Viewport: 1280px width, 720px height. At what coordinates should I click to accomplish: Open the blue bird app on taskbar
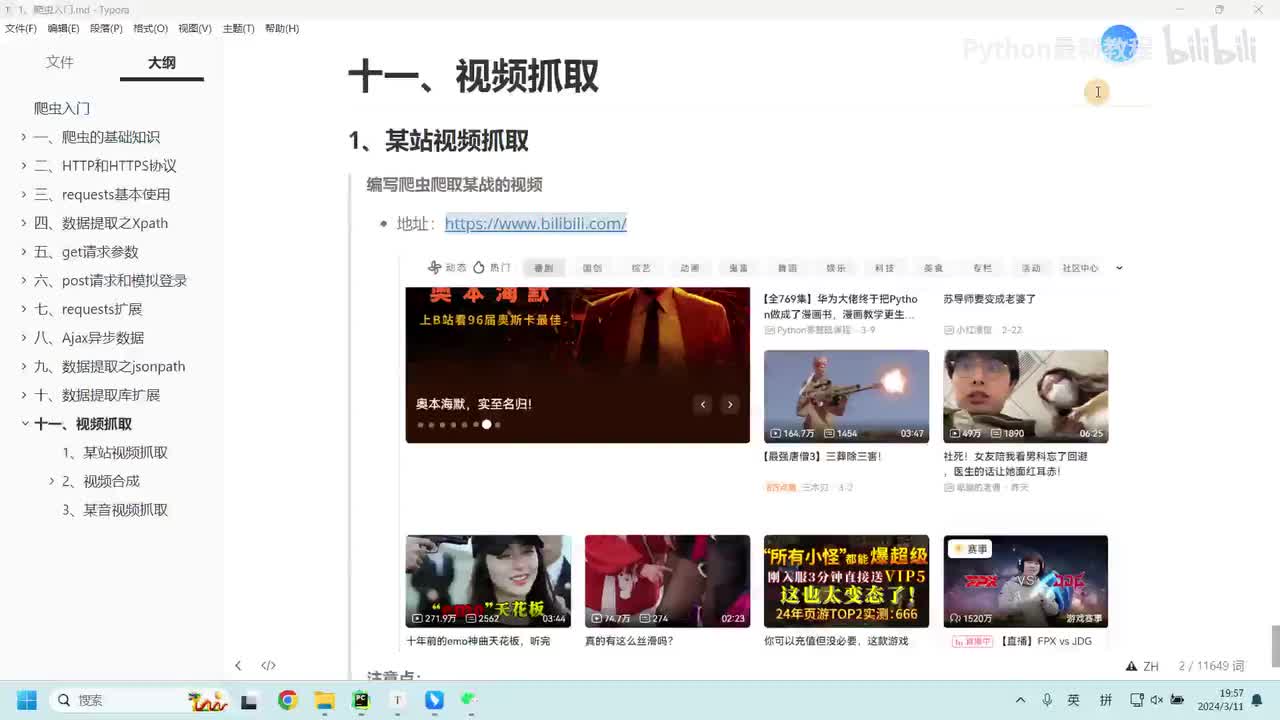pyautogui.click(x=434, y=700)
